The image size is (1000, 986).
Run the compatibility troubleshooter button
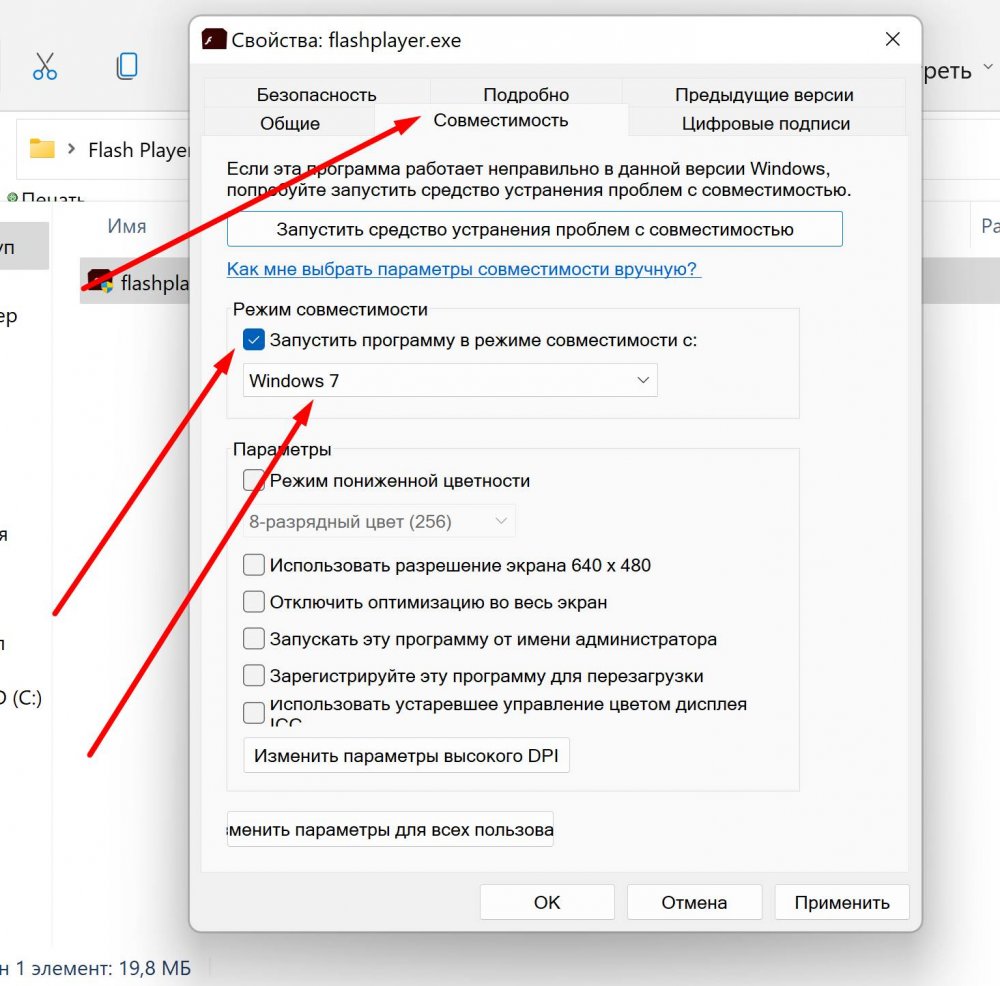point(534,229)
